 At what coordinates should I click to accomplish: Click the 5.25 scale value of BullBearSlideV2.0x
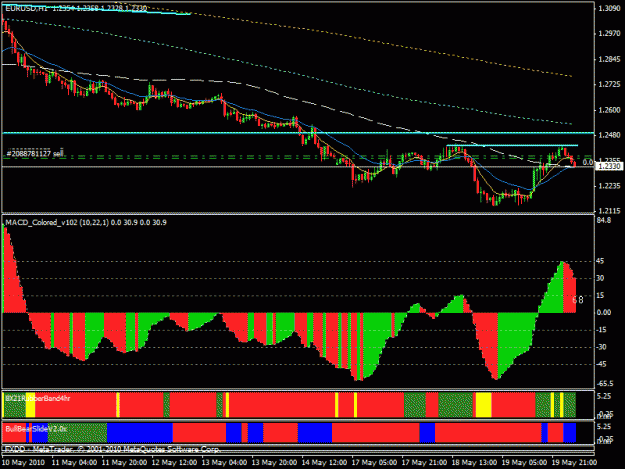604,427
